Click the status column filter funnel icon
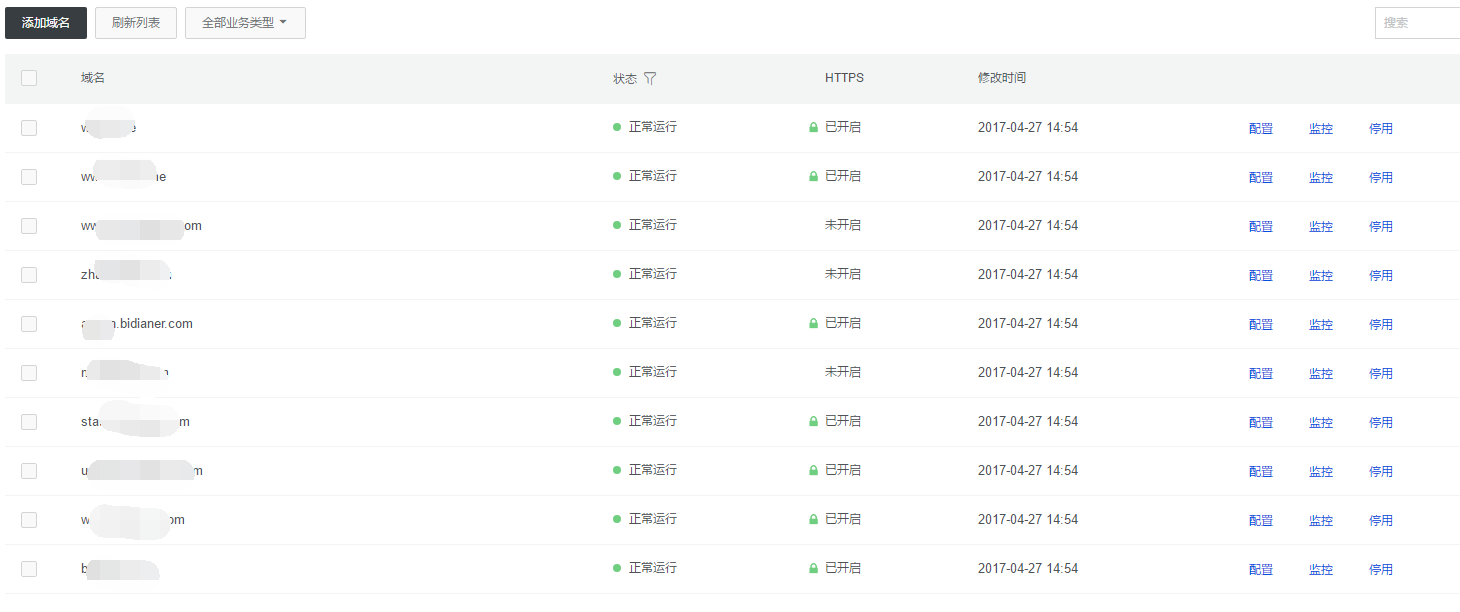 pos(650,78)
